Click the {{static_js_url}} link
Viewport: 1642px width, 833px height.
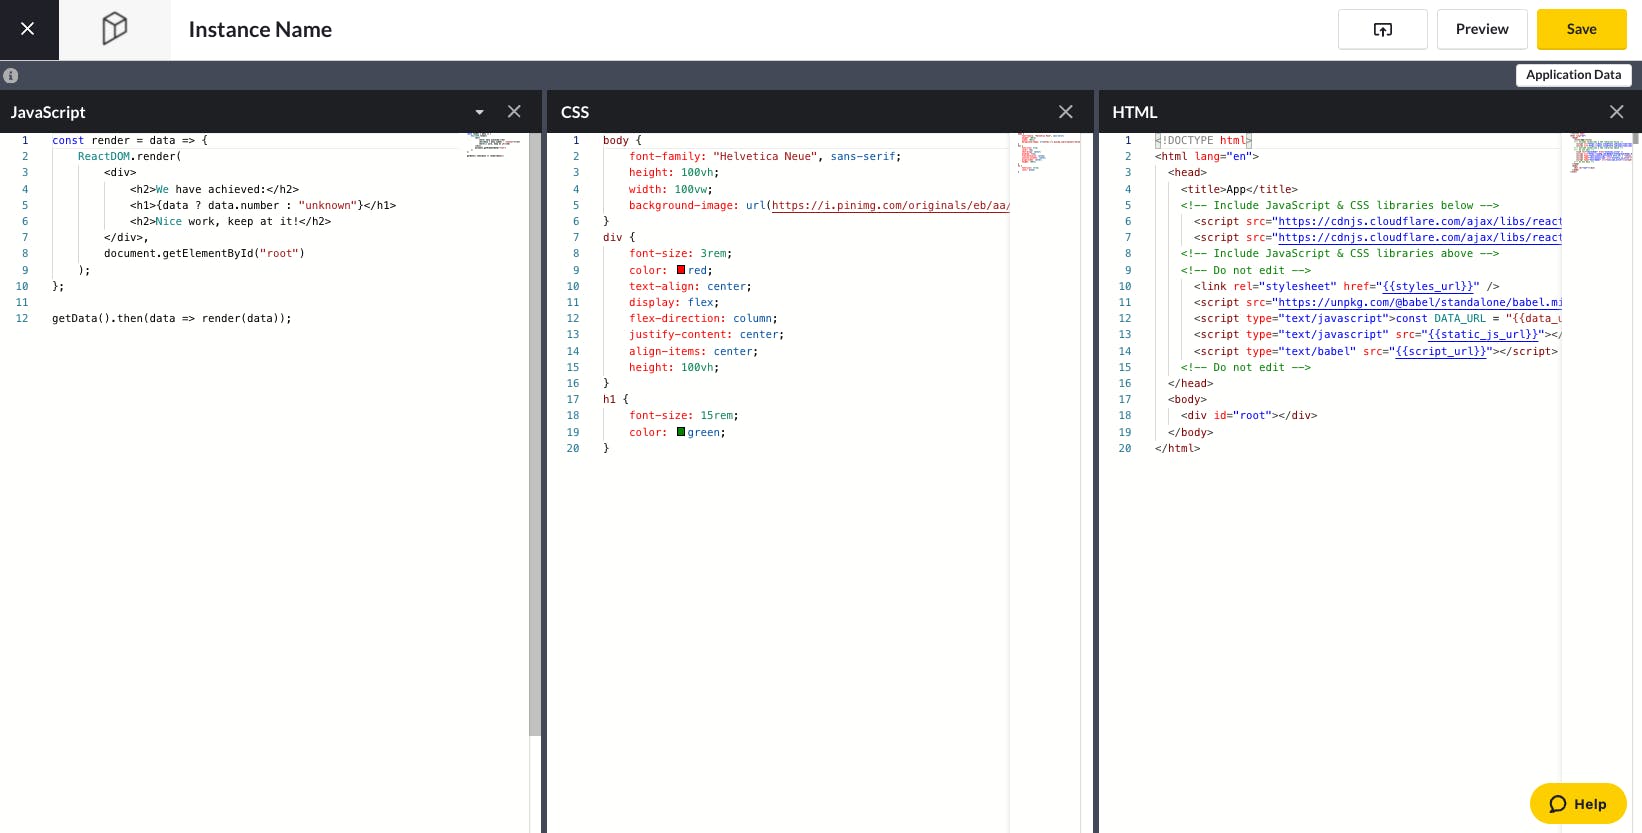1483,334
